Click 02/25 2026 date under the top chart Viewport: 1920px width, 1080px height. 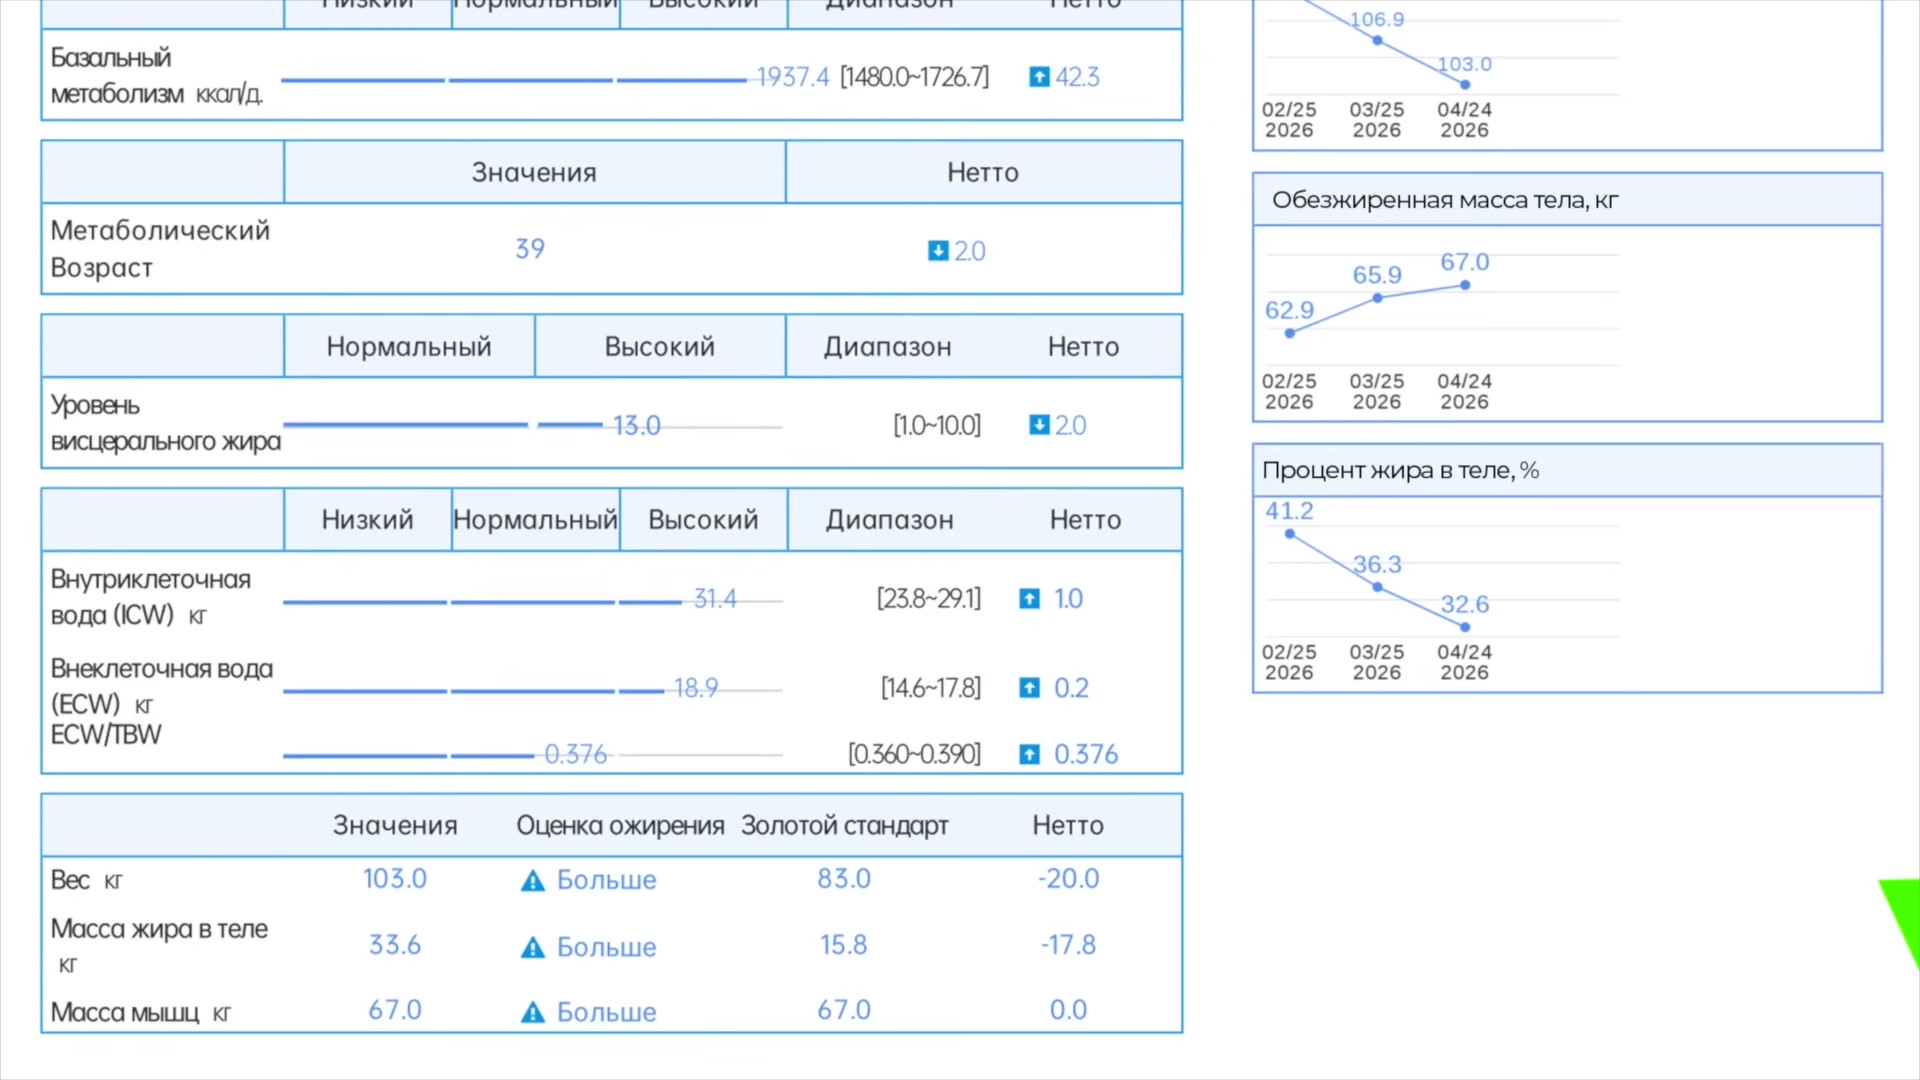tap(1289, 120)
